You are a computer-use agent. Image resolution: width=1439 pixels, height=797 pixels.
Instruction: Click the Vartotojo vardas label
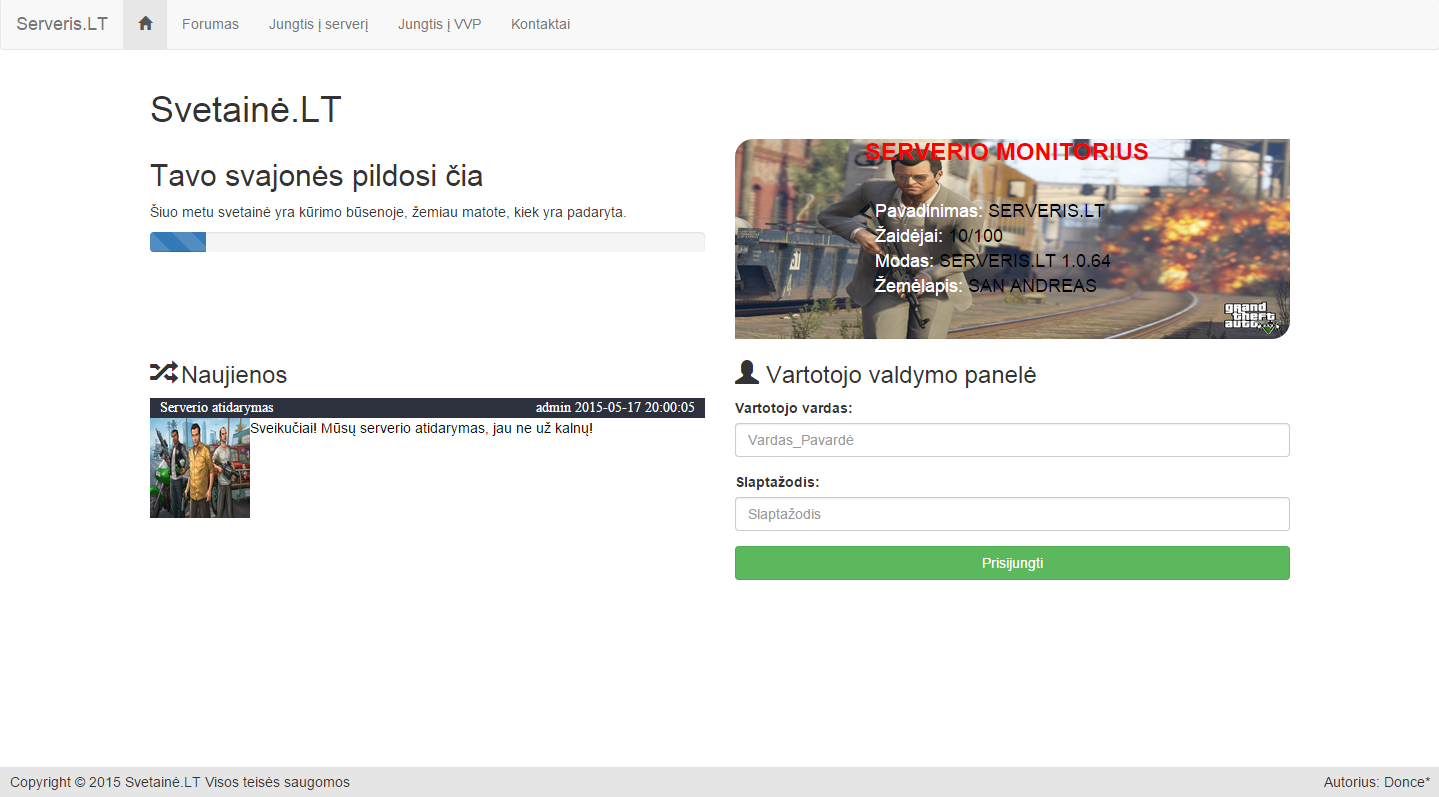click(794, 408)
